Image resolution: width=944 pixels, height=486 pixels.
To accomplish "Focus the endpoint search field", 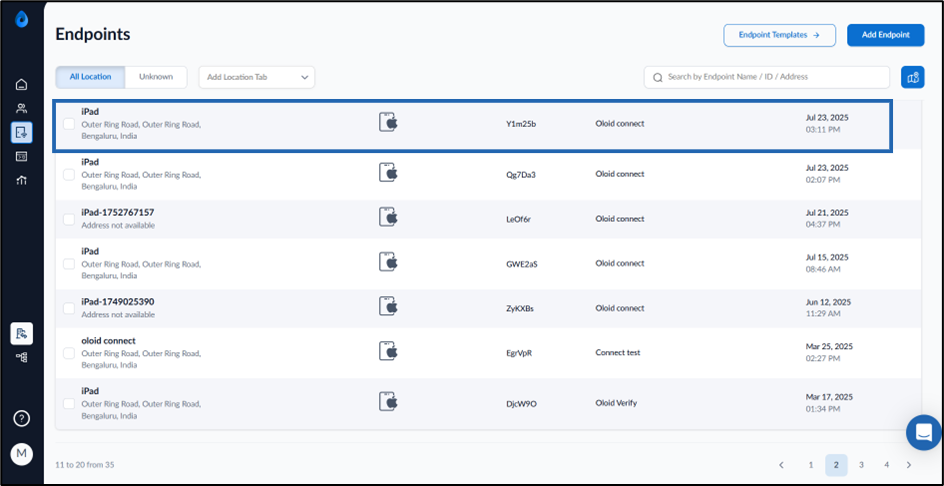I will point(766,77).
